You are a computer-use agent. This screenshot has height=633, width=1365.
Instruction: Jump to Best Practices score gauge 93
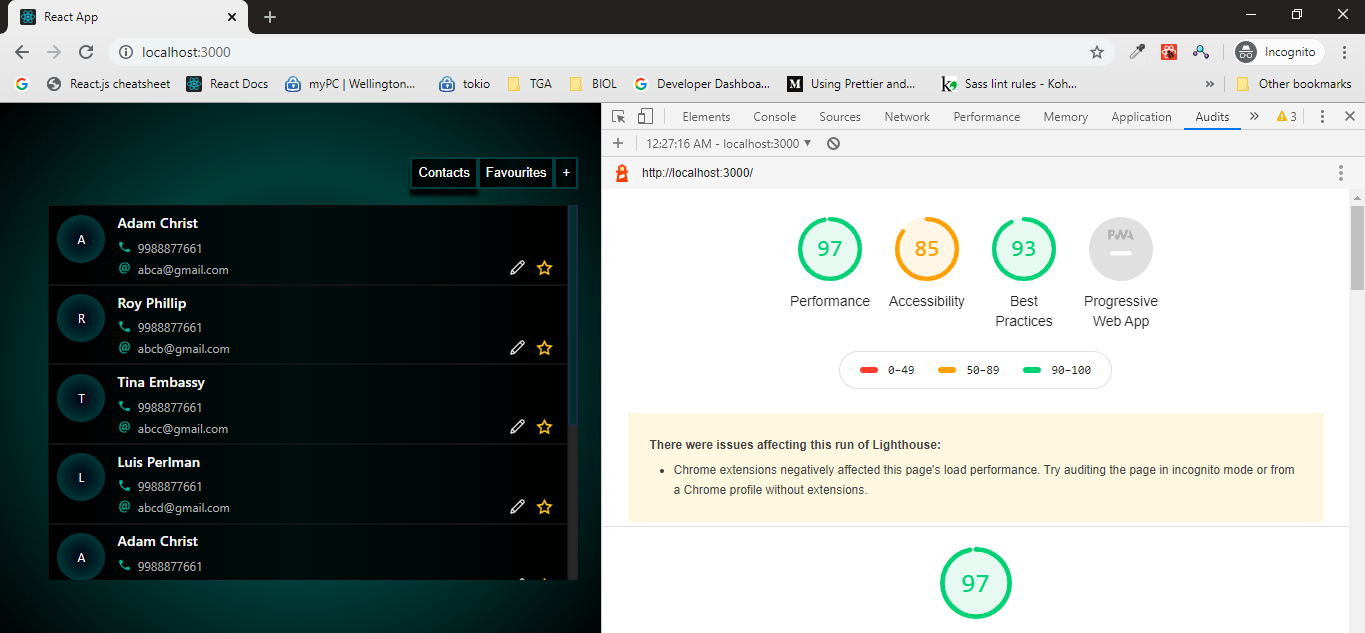point(1024,249)
